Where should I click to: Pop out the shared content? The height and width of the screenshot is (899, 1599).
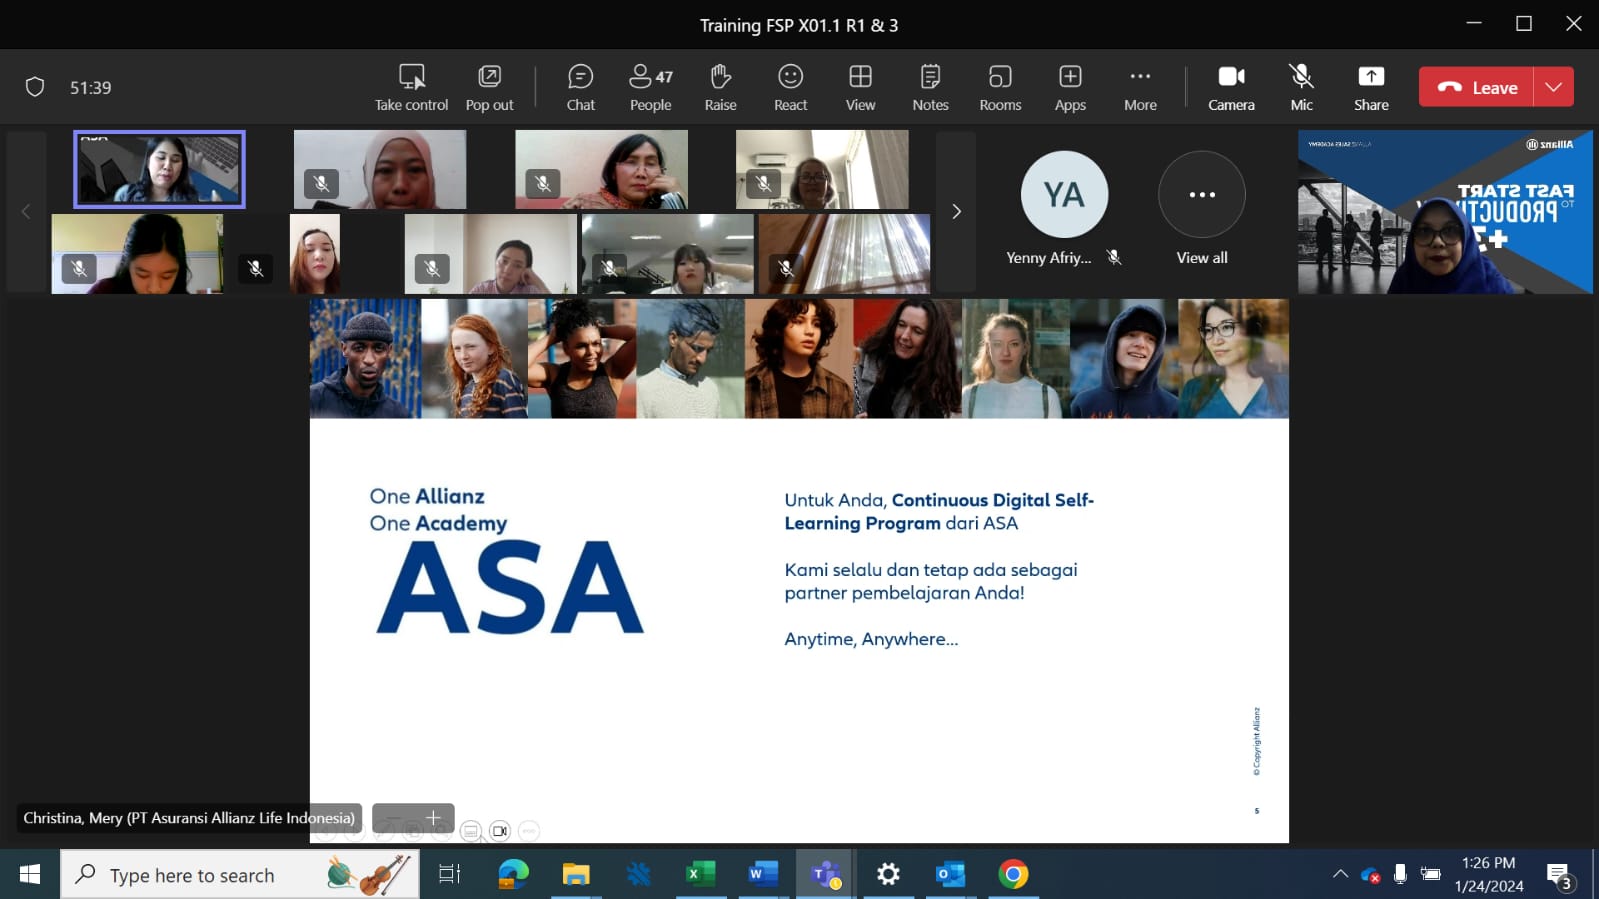(489, 88)
